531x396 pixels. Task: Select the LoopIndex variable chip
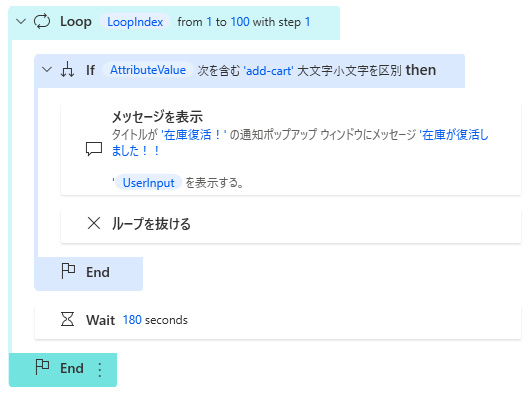coord(135,22)
